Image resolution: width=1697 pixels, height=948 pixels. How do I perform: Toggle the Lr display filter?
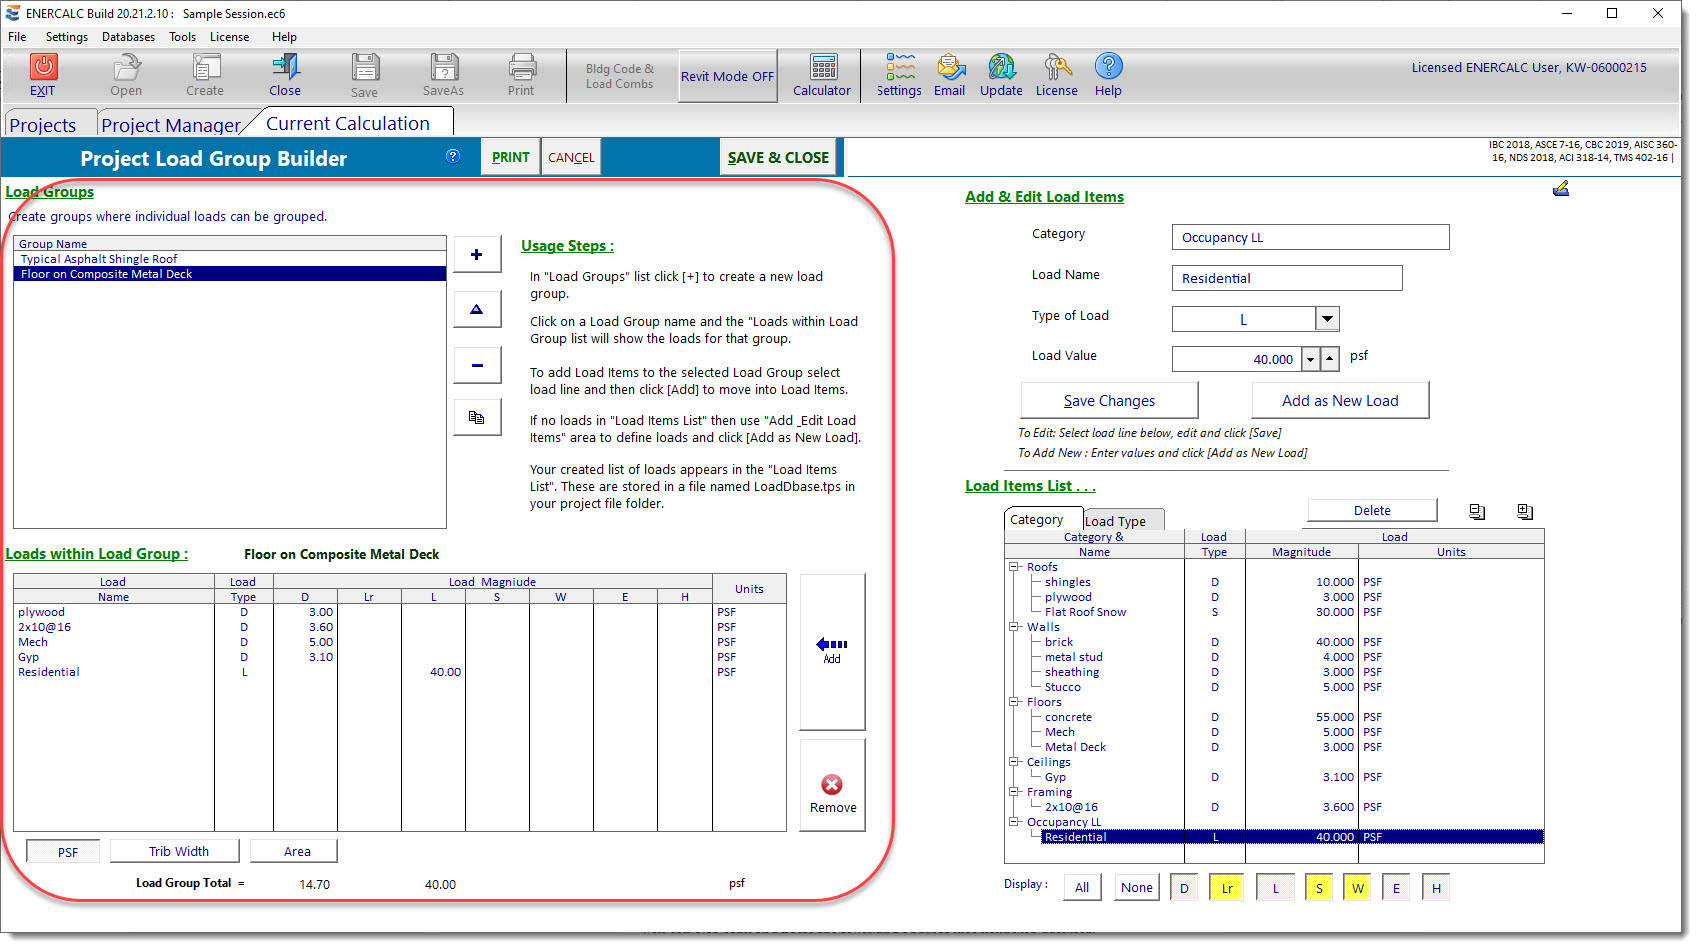tap(1226, 888)
